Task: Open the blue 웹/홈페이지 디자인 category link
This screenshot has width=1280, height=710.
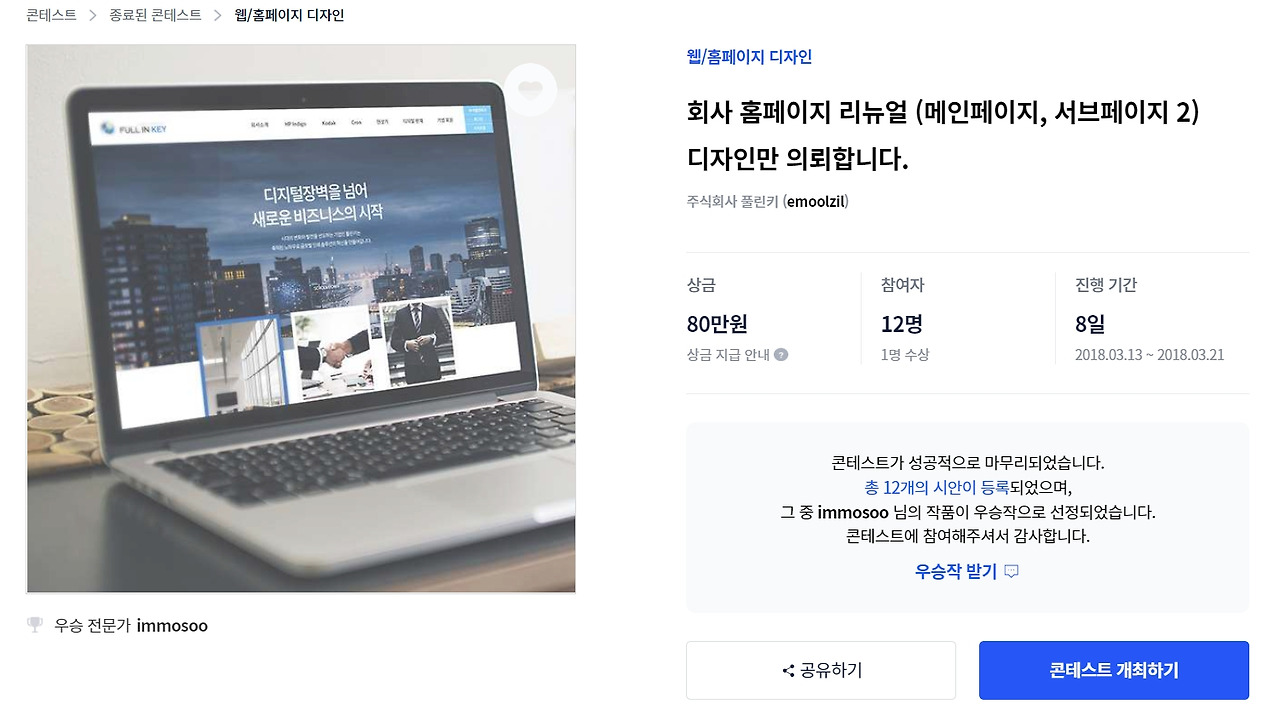Action: point(749,57)
